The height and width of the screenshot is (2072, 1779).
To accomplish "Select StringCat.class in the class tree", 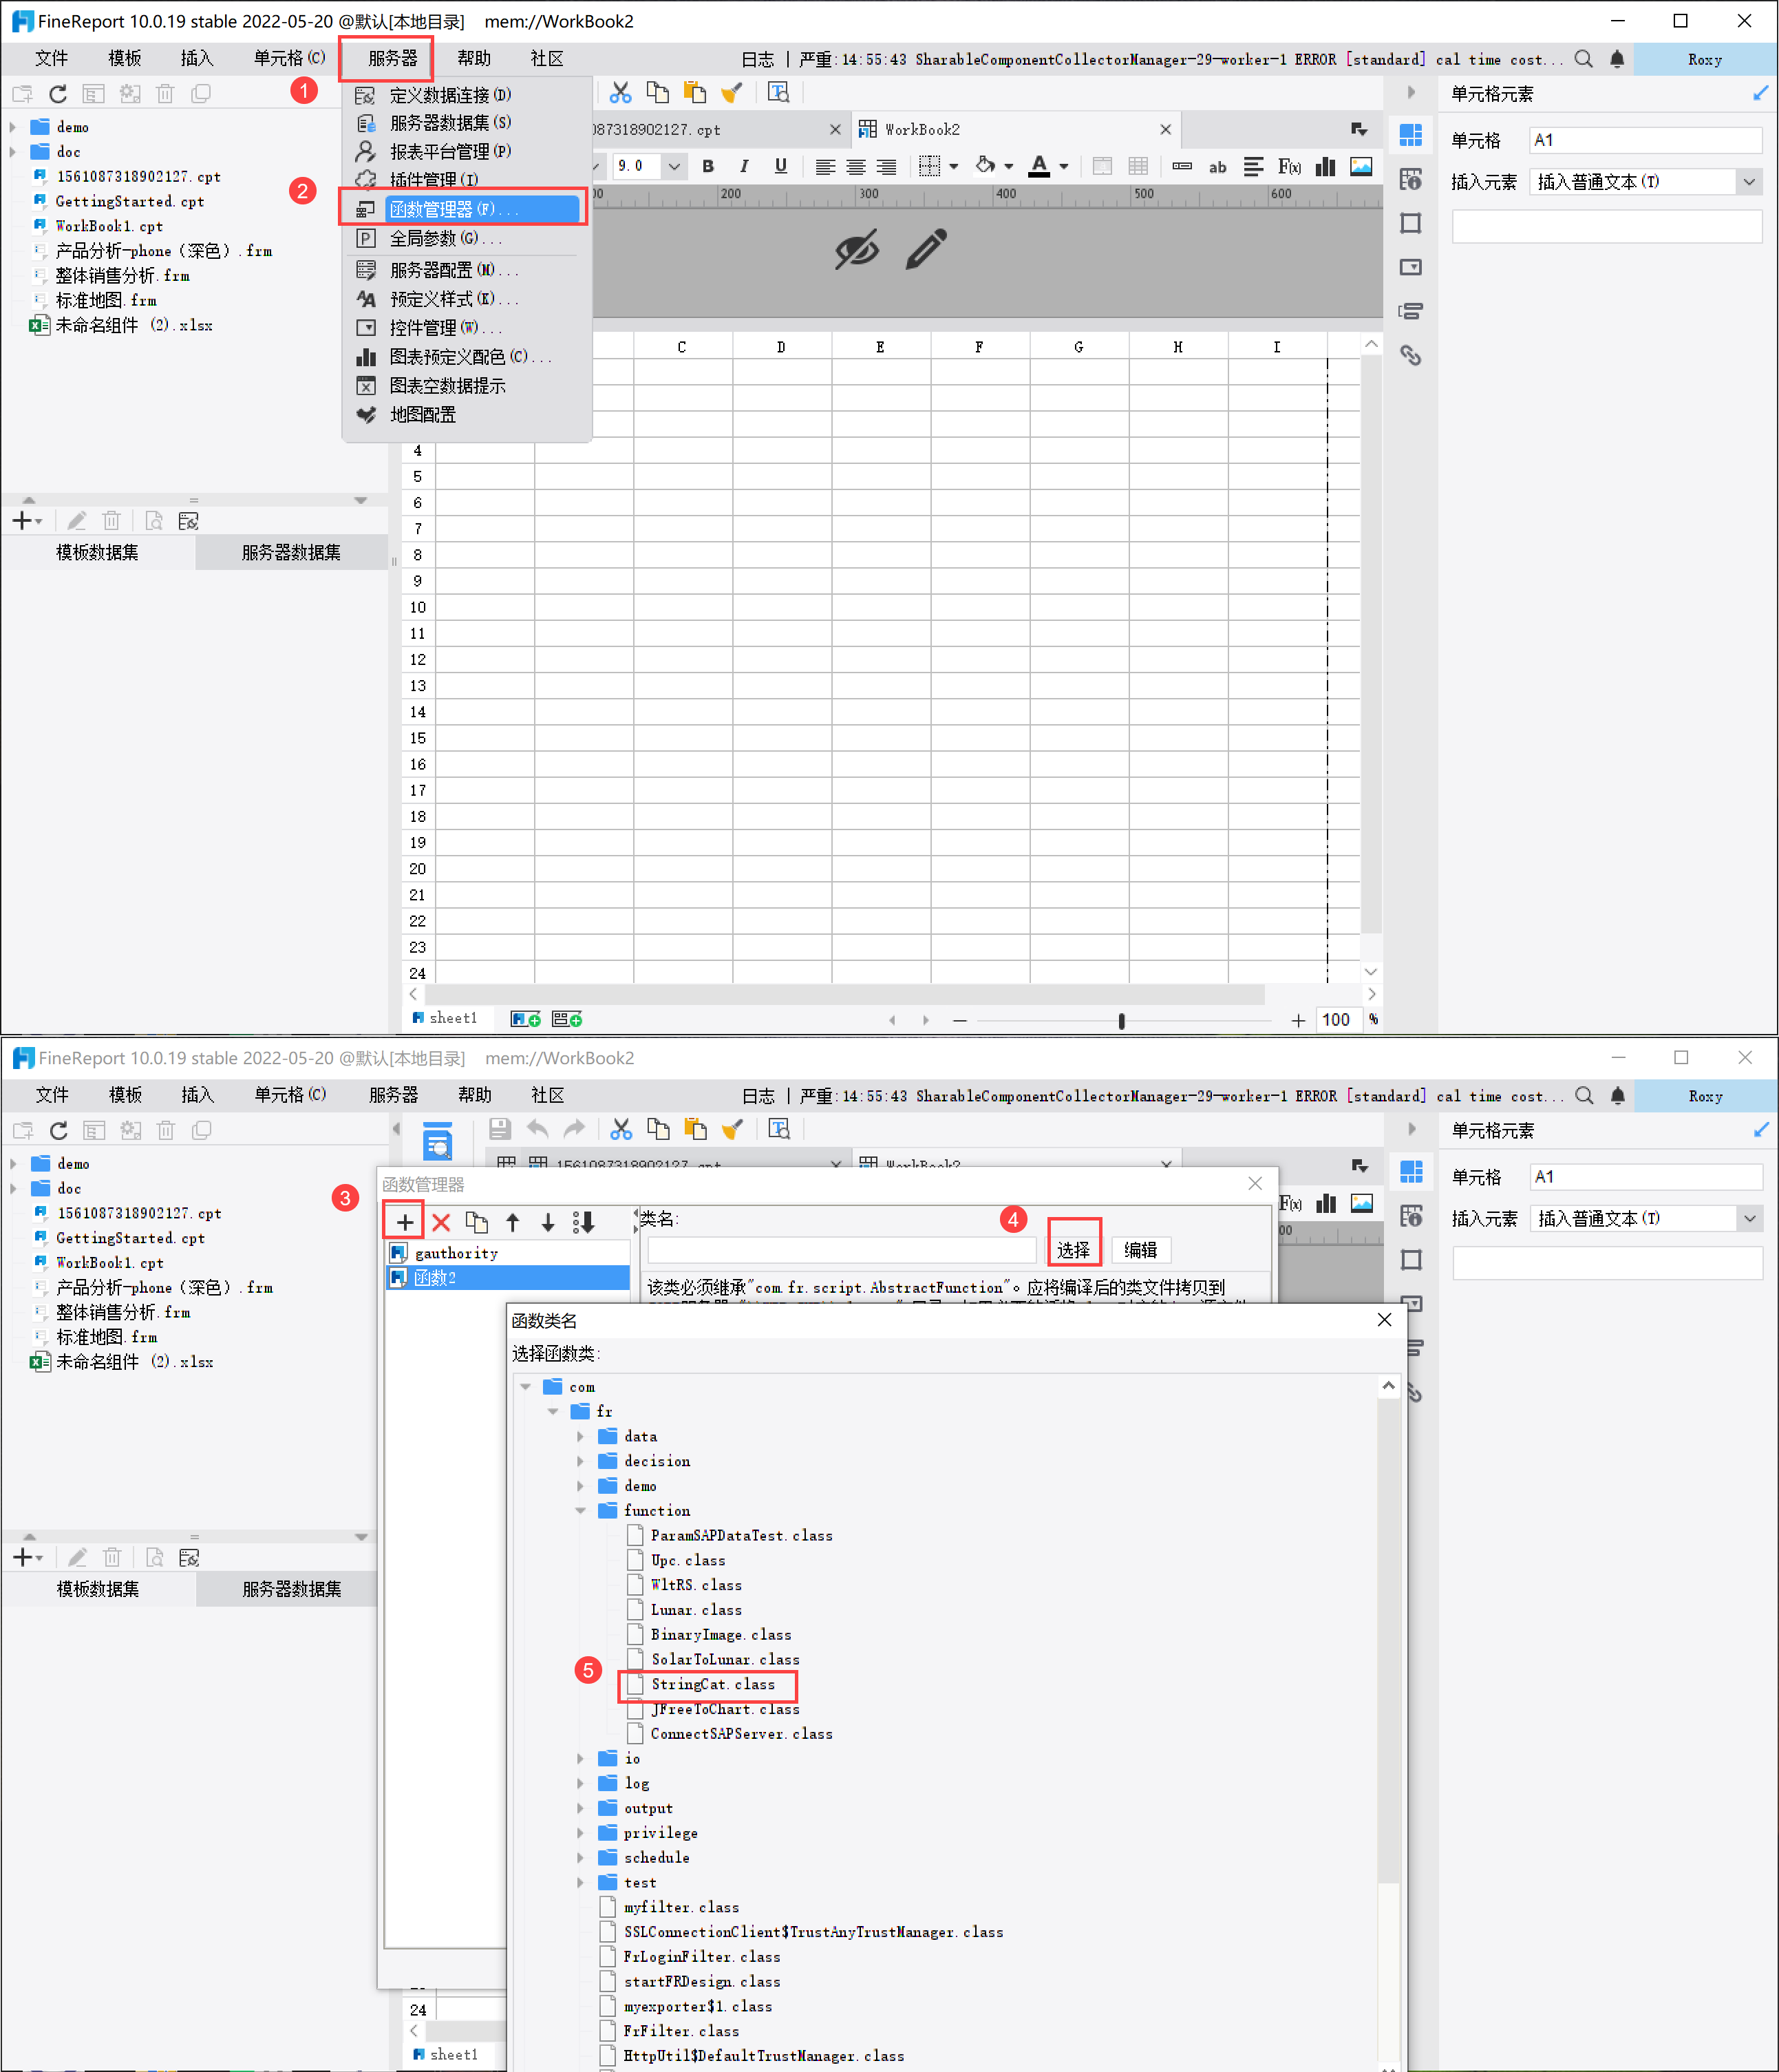I will coord(713,1685).
